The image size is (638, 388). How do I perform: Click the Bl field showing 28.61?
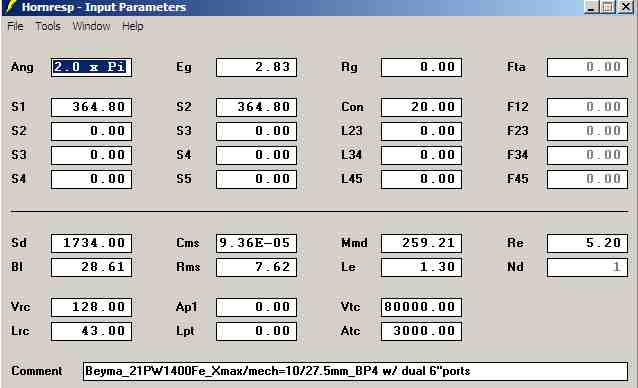pyautogui.click(x=92, y=267)
